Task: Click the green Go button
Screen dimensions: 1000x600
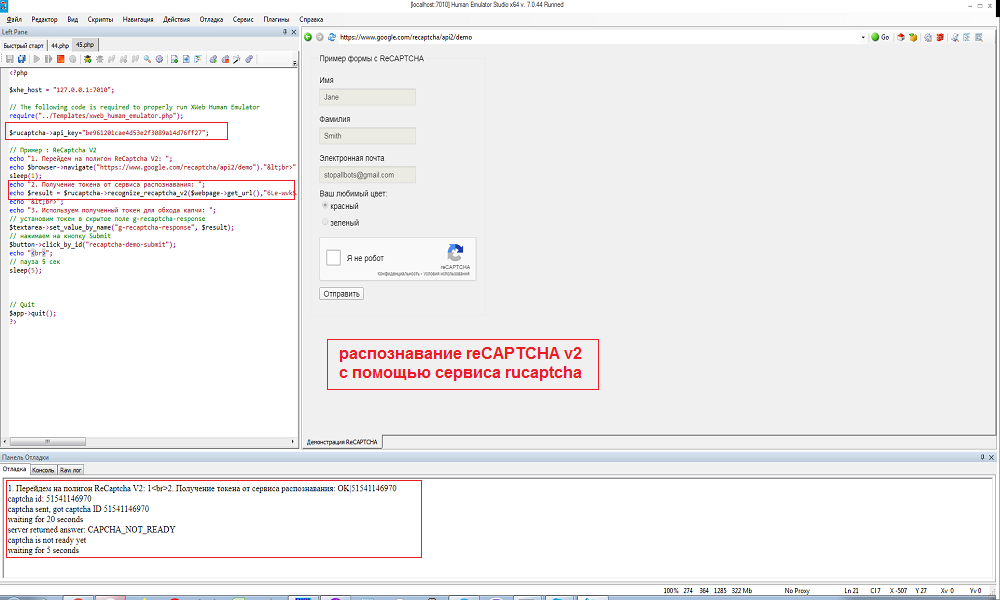Action: pyautogui.click(x=880, y=37)
